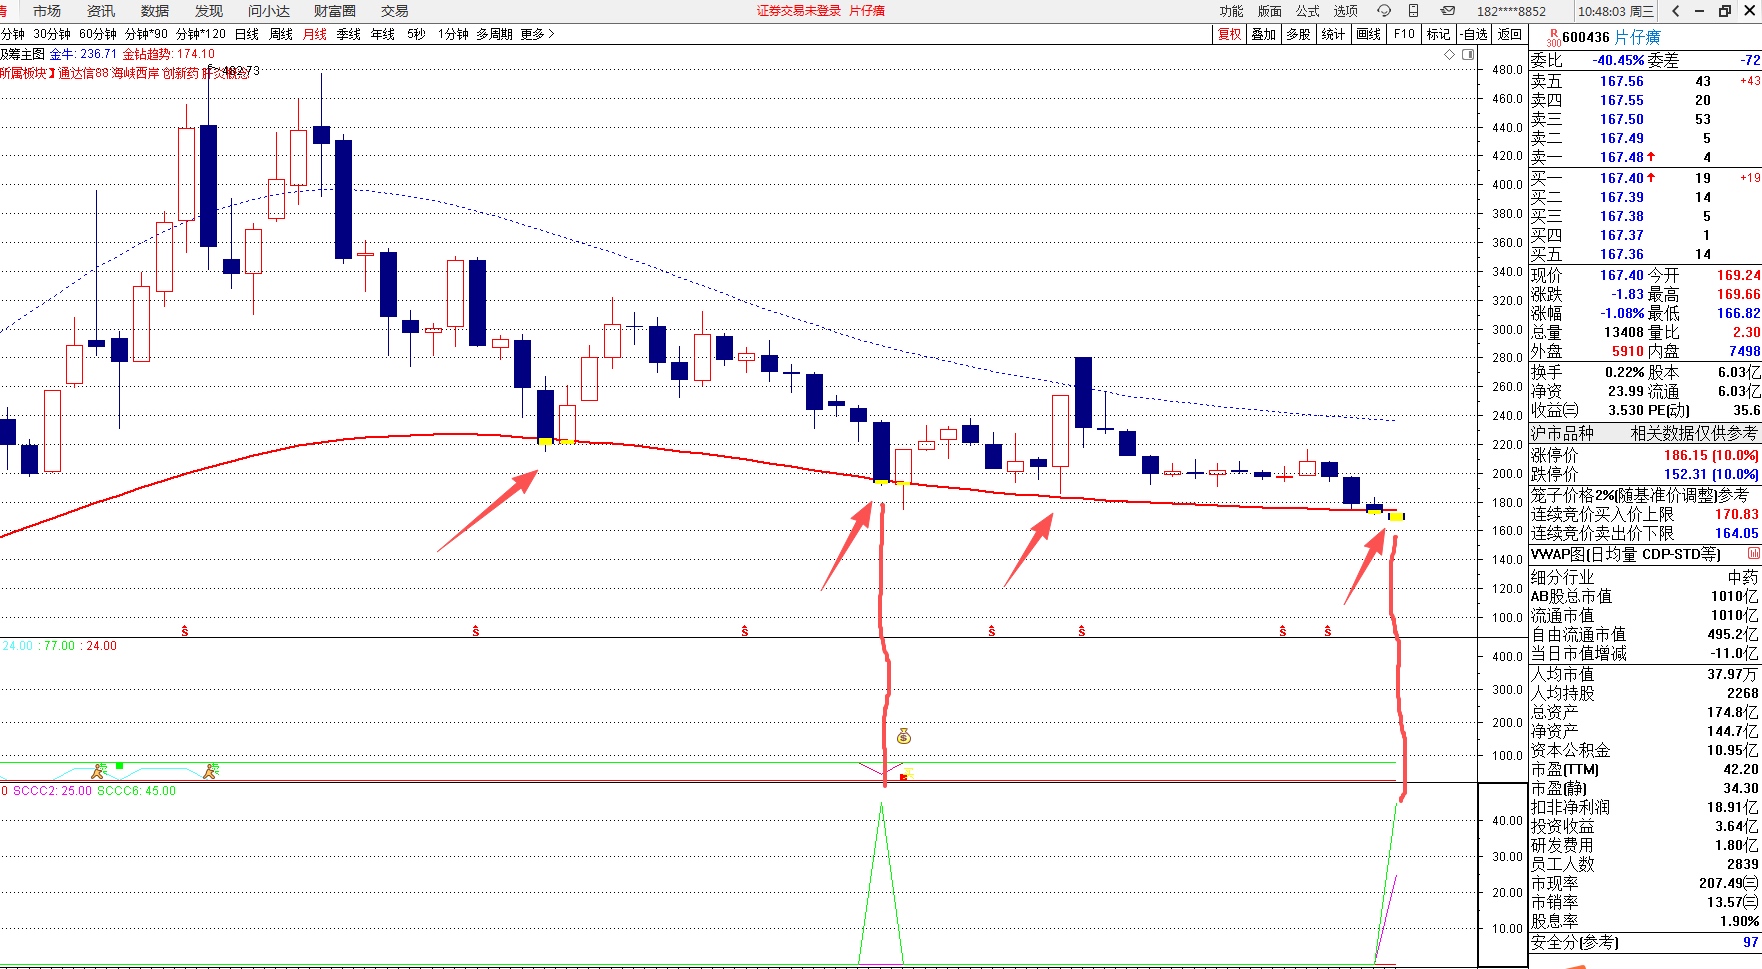Click the 统计 statistics button
This screenshot has width=1762, height=969.
point(1333,34)
